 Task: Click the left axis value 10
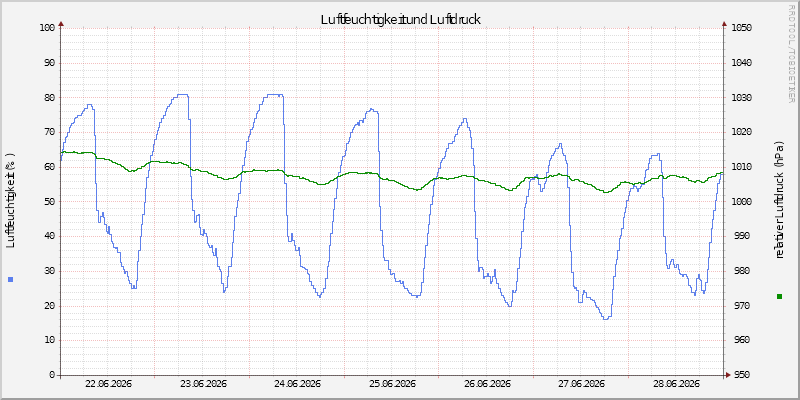tap(49, 340)
